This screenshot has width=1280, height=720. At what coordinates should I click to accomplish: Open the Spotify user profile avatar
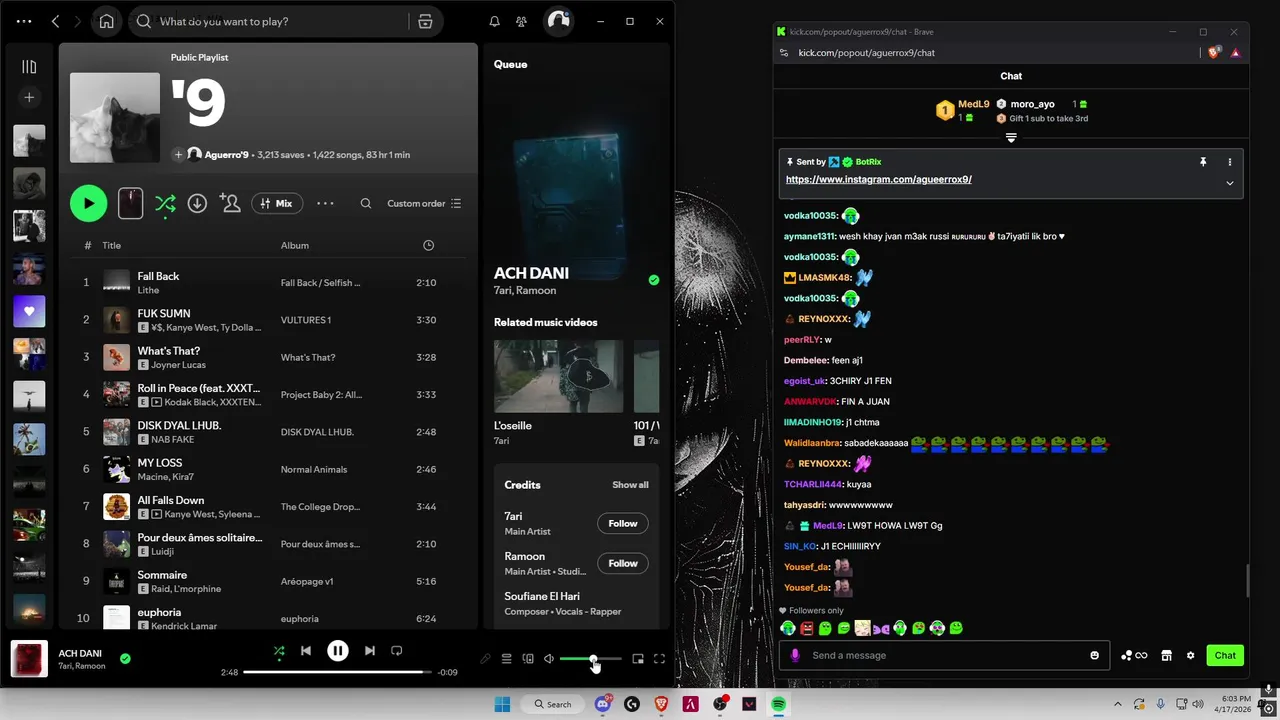coord(558,21)
